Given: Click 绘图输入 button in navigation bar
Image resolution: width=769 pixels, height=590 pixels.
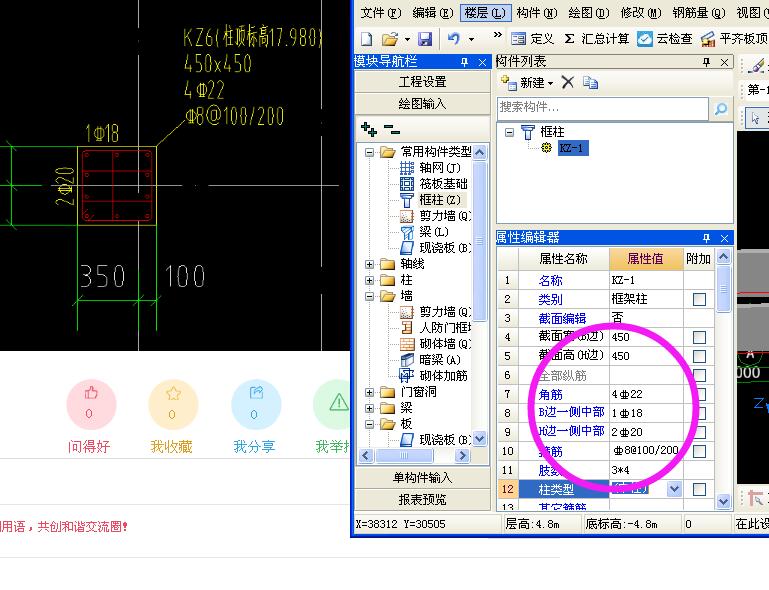Looking at the screenshot, I should [422, 103].
